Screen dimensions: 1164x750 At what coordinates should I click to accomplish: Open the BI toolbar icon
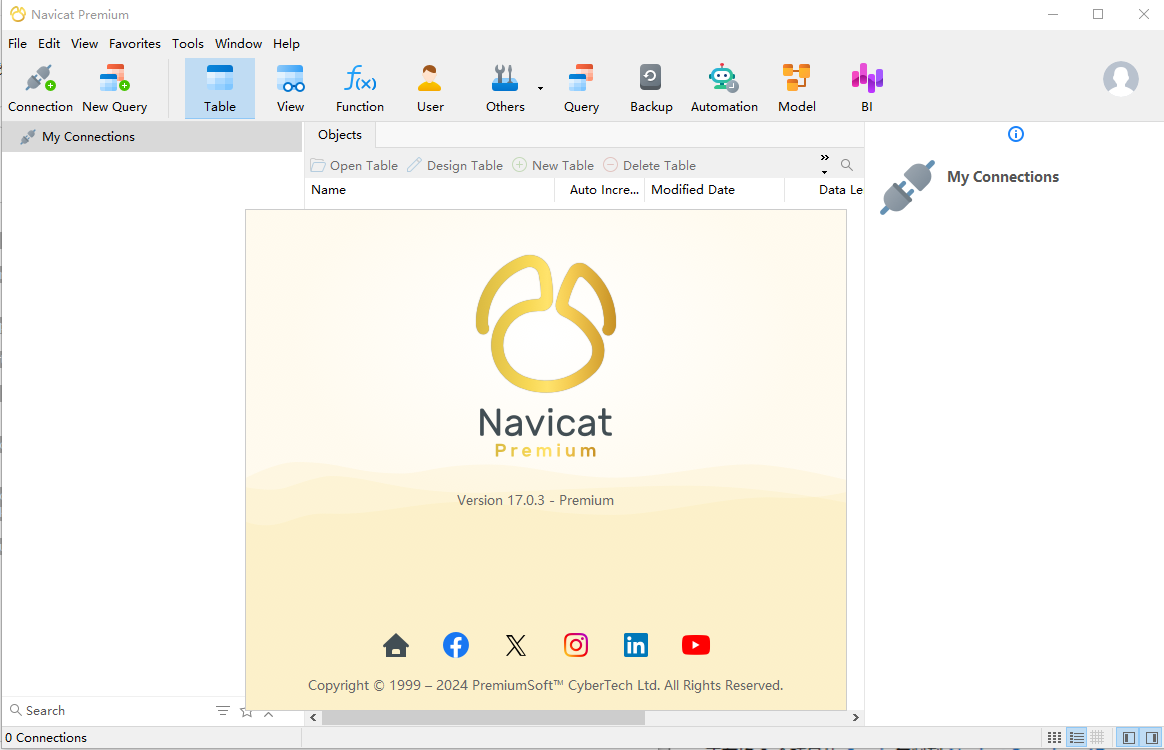[x=867, y=88]
